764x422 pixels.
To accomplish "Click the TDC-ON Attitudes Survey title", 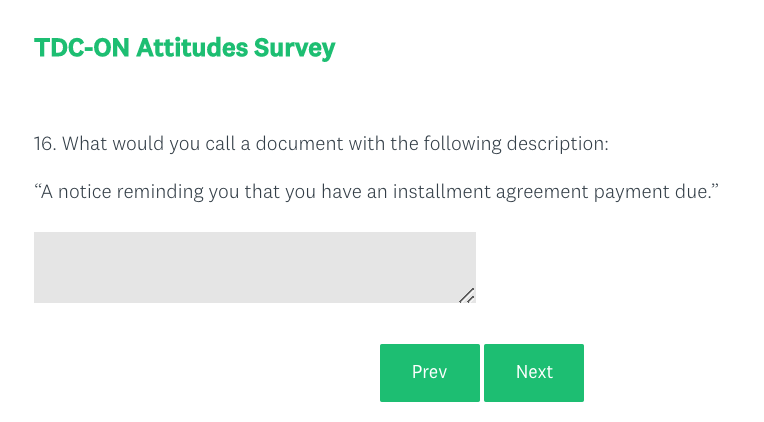I will click(184, 48).
